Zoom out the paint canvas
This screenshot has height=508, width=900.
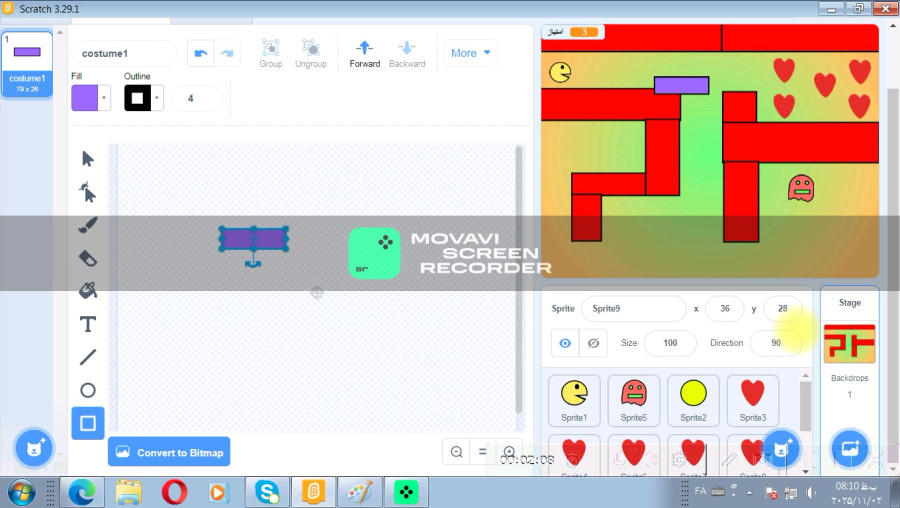(x=456, y=452)
